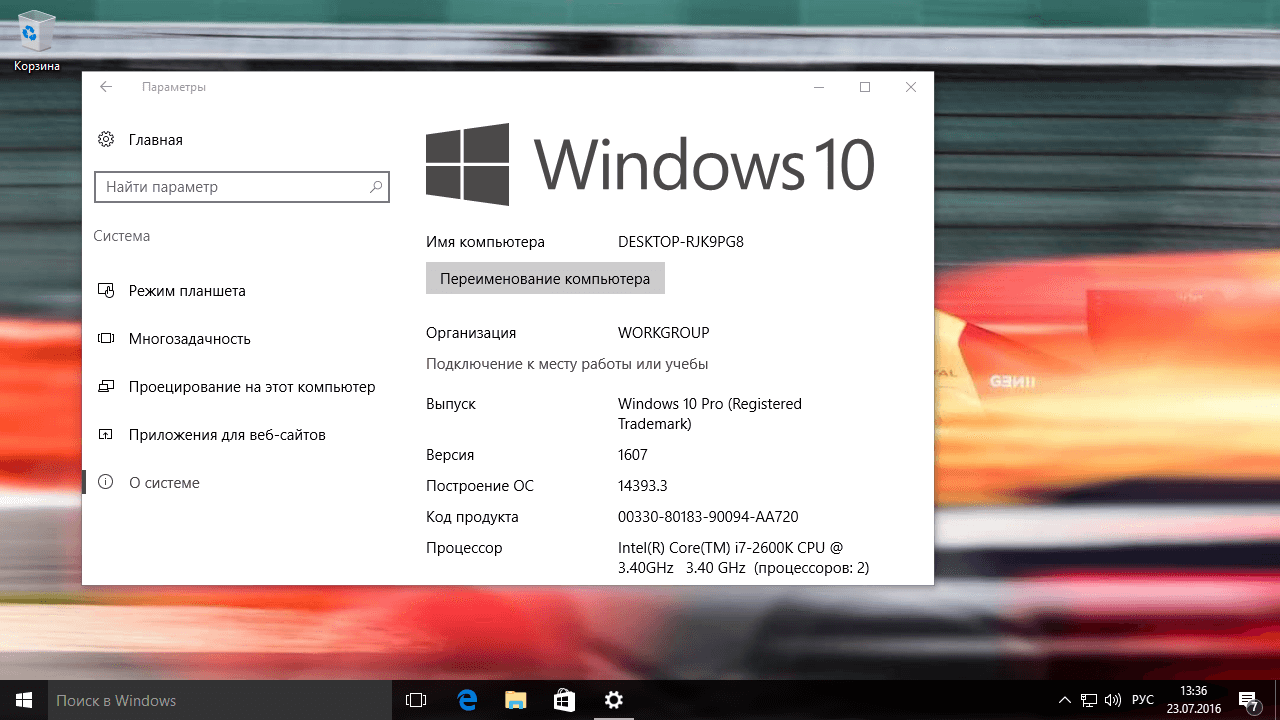Open the Windows Store taskbar icon
This screenshot has height=720, width=1280.
[564, 700]
